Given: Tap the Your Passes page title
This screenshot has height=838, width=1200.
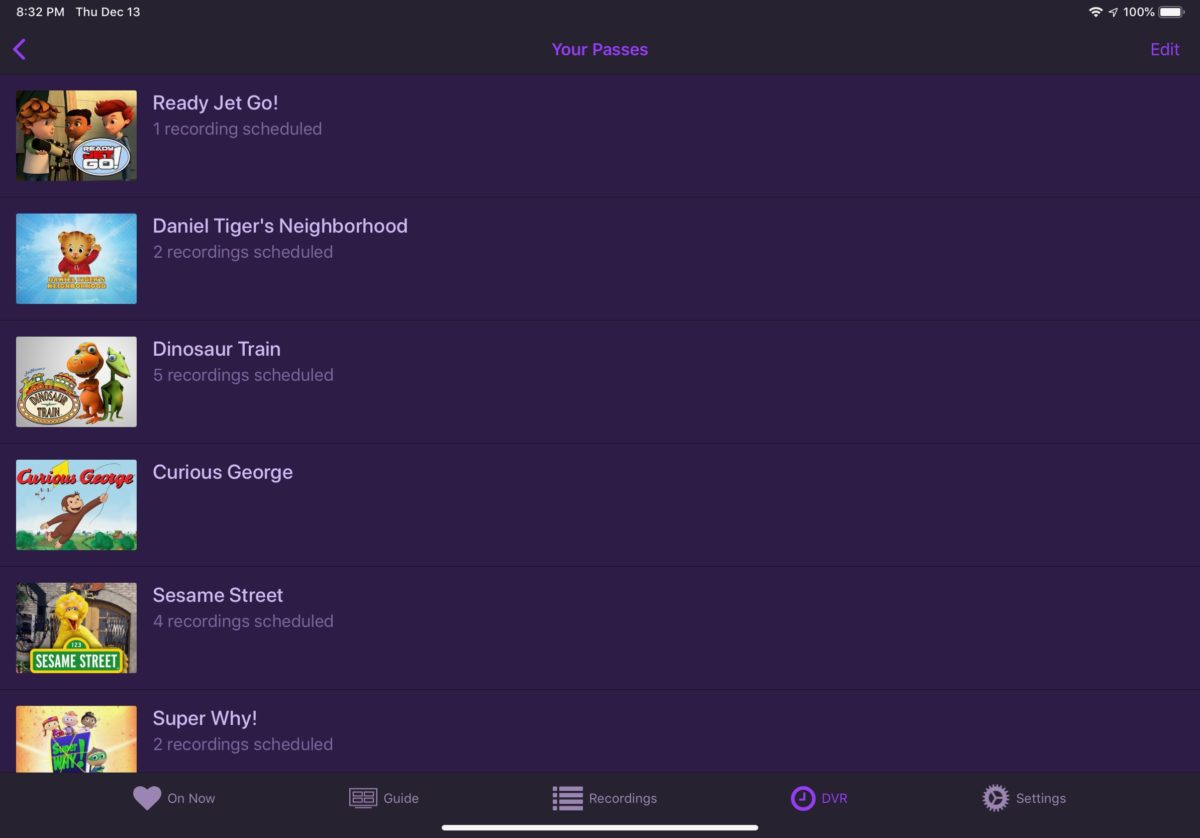Looking at the screenshot, I should tap(600, 49).
